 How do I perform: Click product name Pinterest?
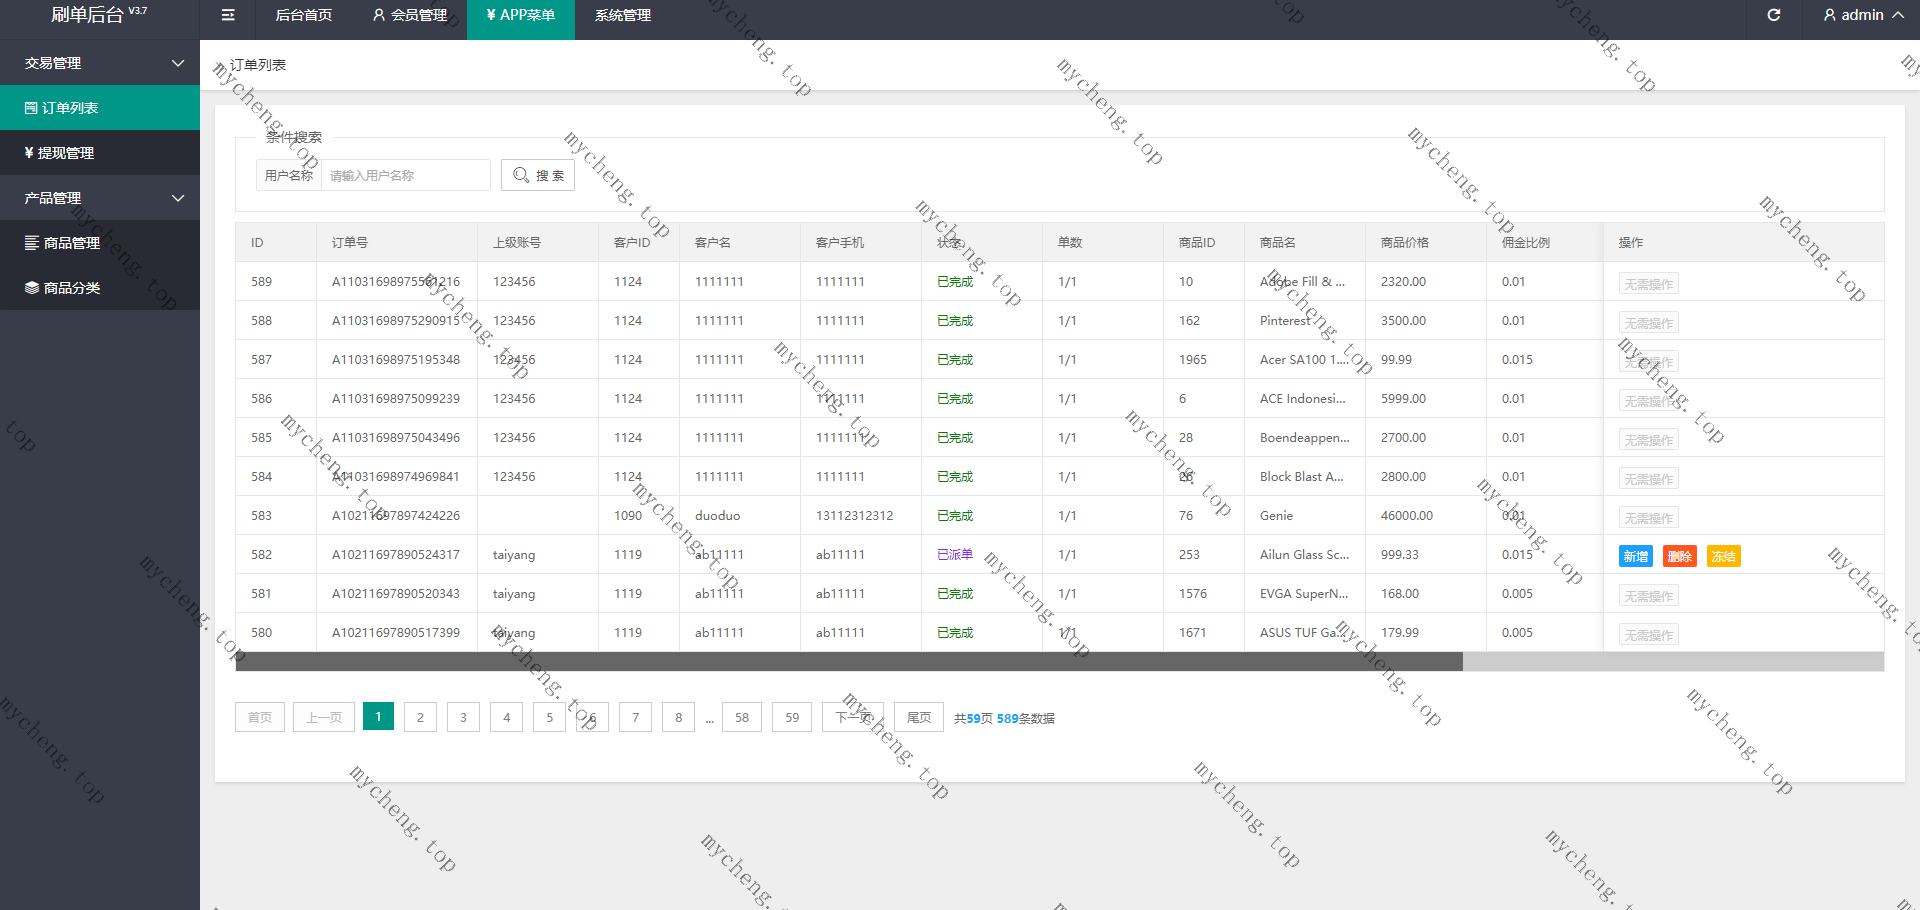pos(1285,321)
